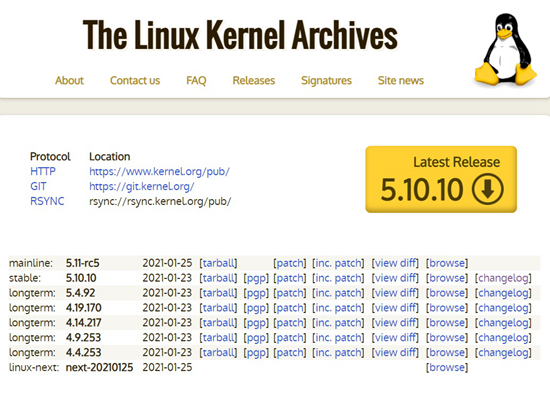Open changelog for stable 5.10.10
The height and width of the screenshot is (395, 550).
503,278
